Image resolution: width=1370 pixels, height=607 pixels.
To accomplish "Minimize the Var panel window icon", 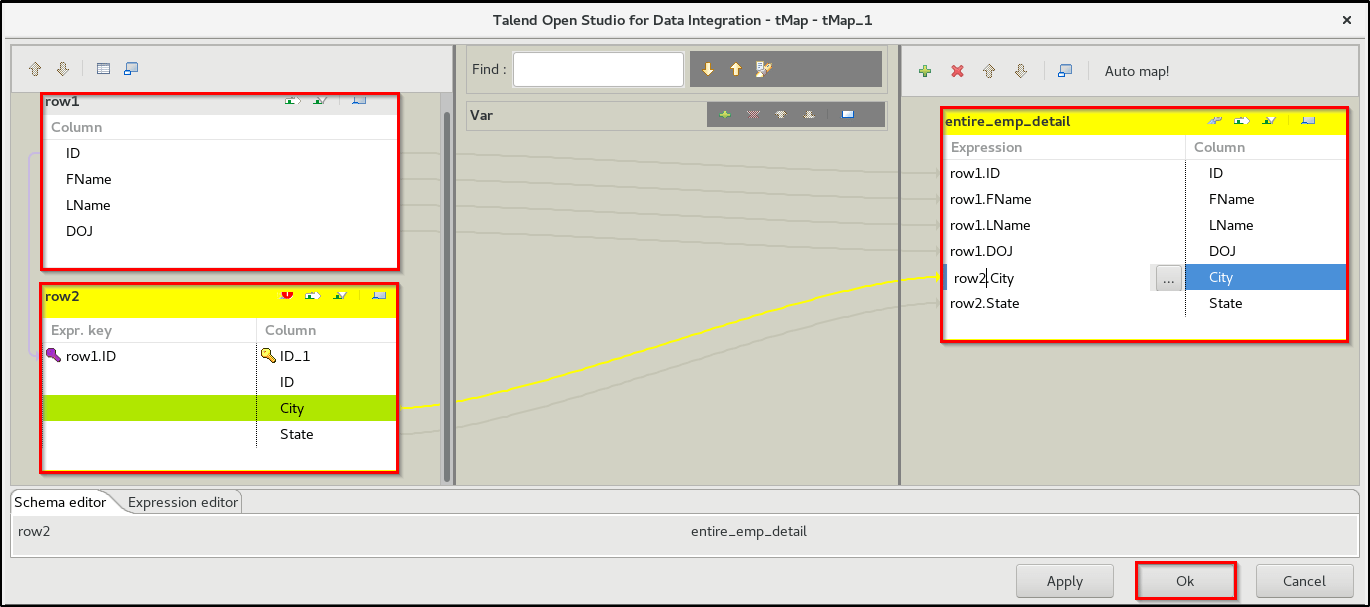I will (848, 115).
